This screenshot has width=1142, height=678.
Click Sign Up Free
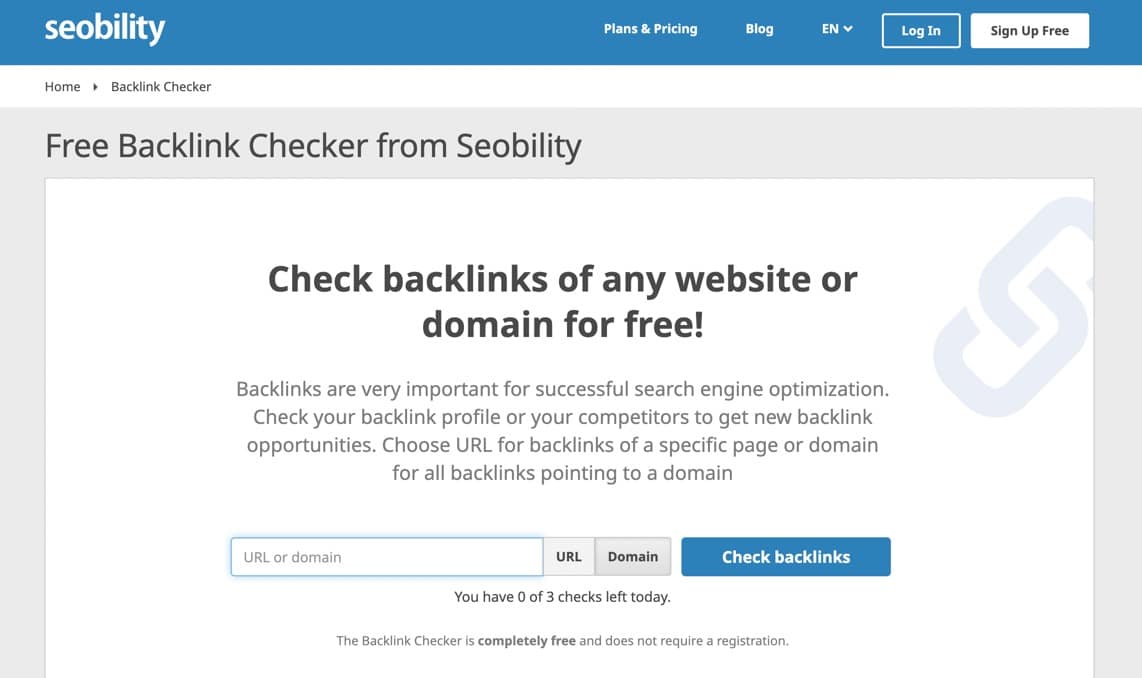point(1029,30)
